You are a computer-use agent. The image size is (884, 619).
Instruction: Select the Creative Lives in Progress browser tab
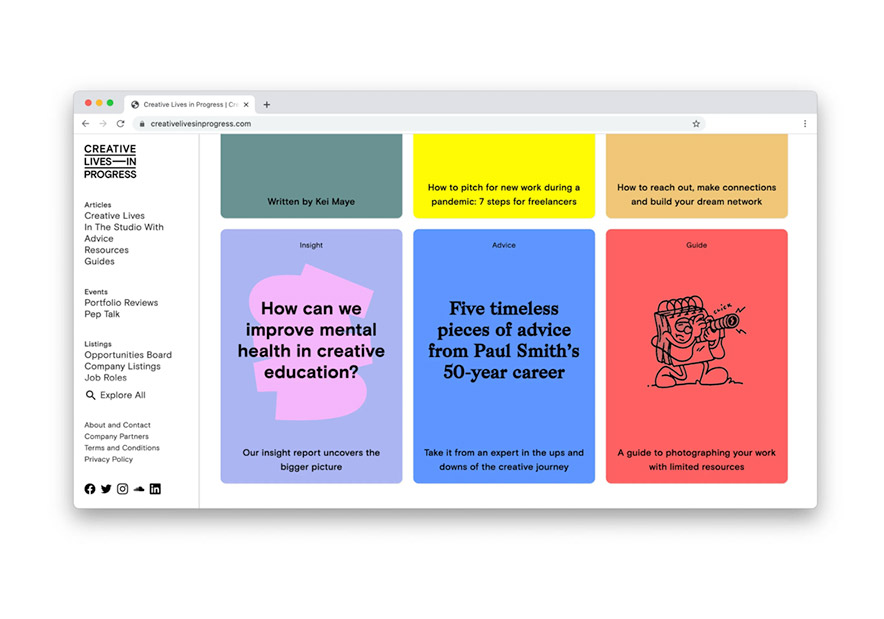click(x=189, y=104)
